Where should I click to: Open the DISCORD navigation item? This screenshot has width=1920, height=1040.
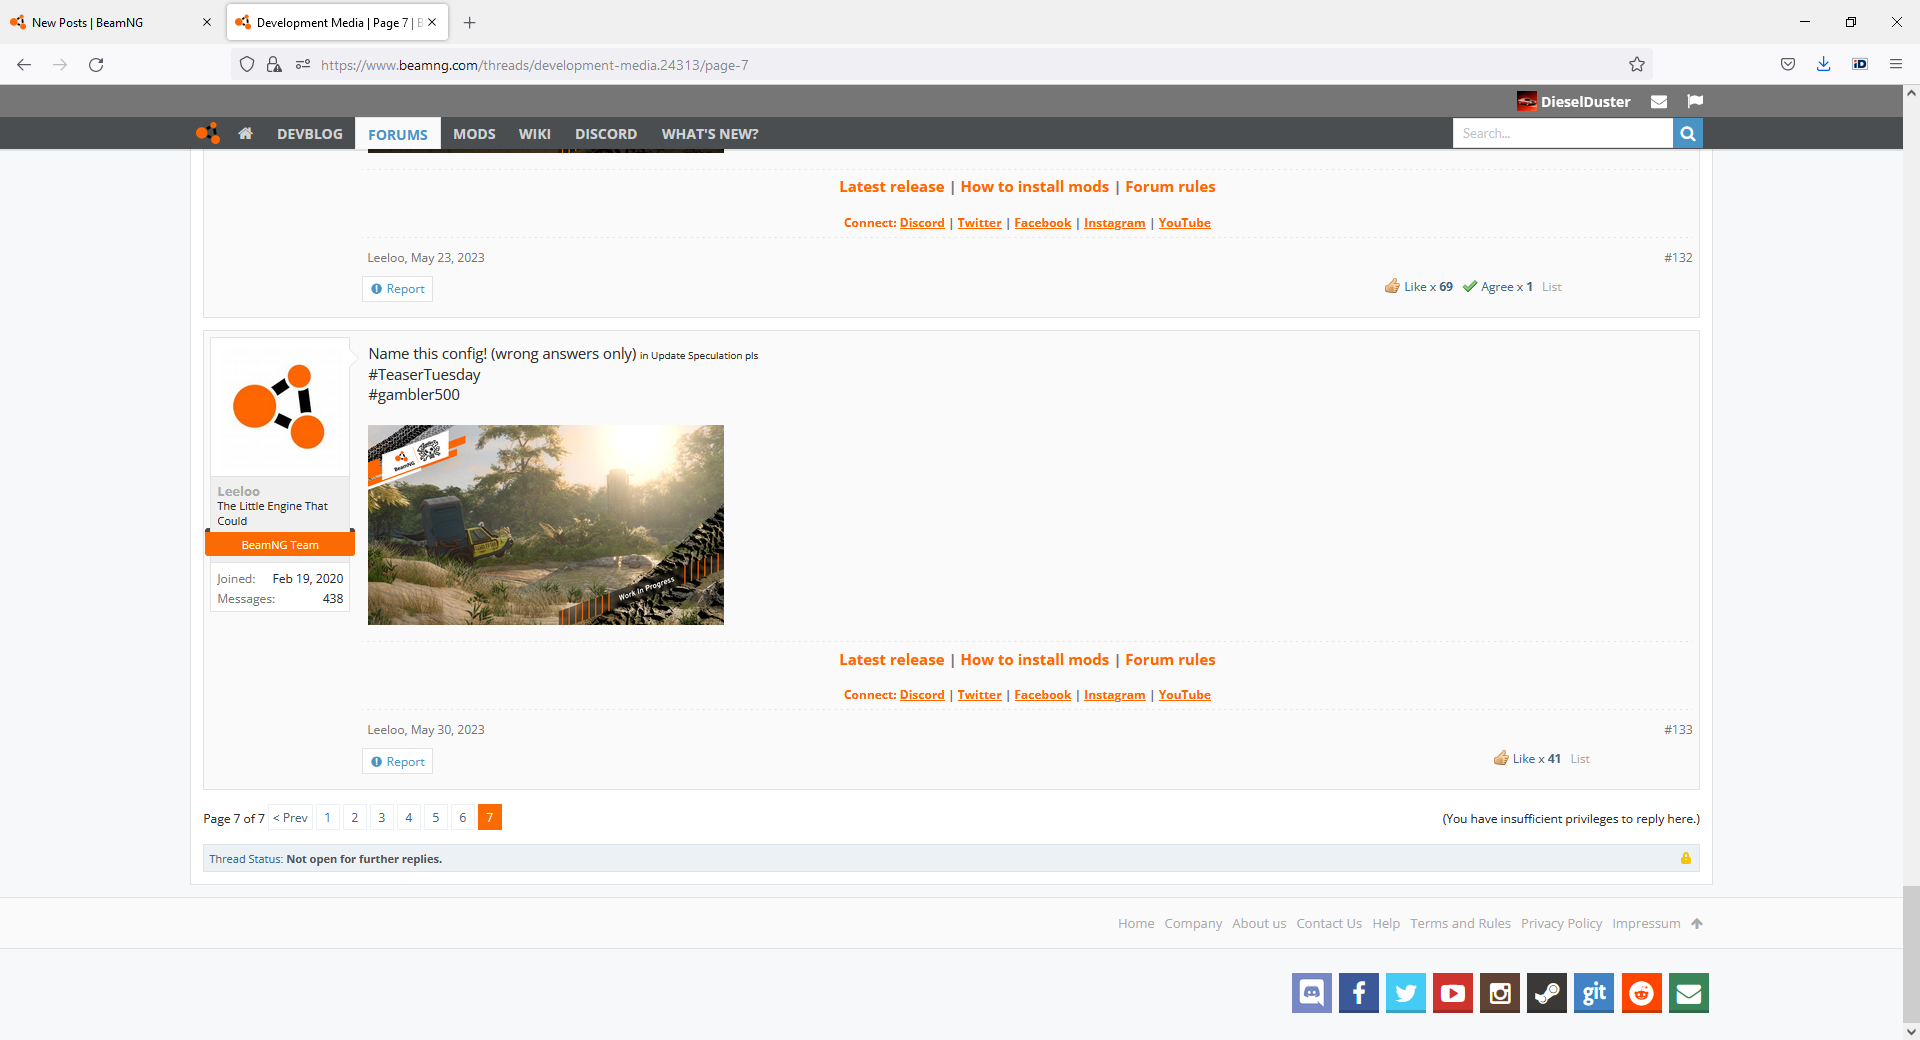click(x=606, y=133)
